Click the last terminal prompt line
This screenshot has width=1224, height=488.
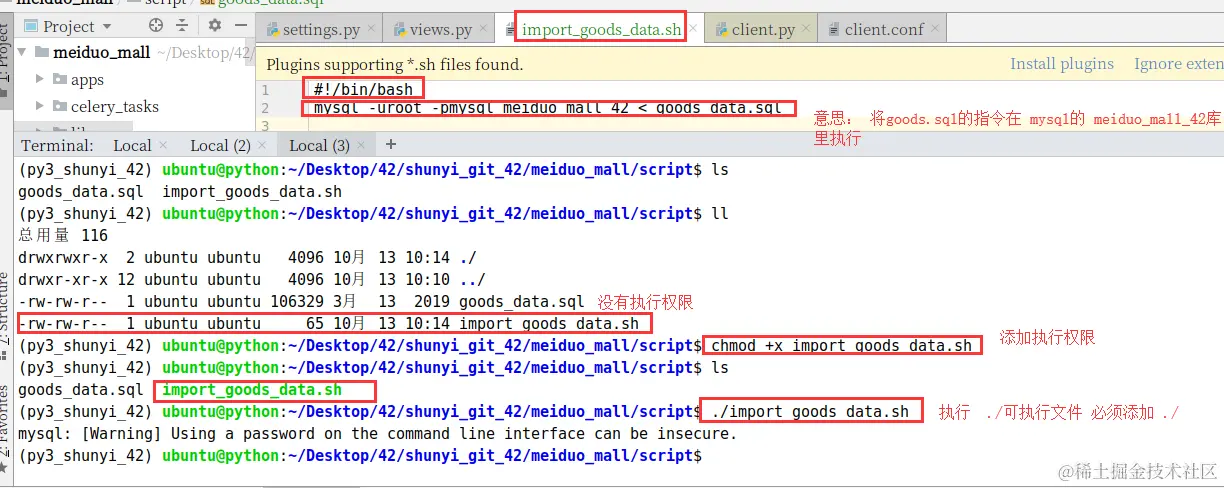(360, 456)
